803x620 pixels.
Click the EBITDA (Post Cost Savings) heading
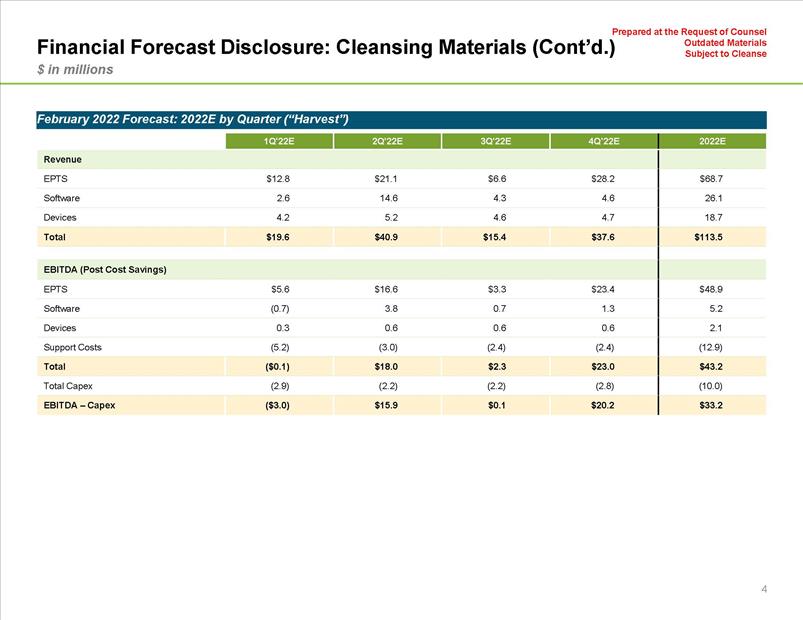point(105,270)
